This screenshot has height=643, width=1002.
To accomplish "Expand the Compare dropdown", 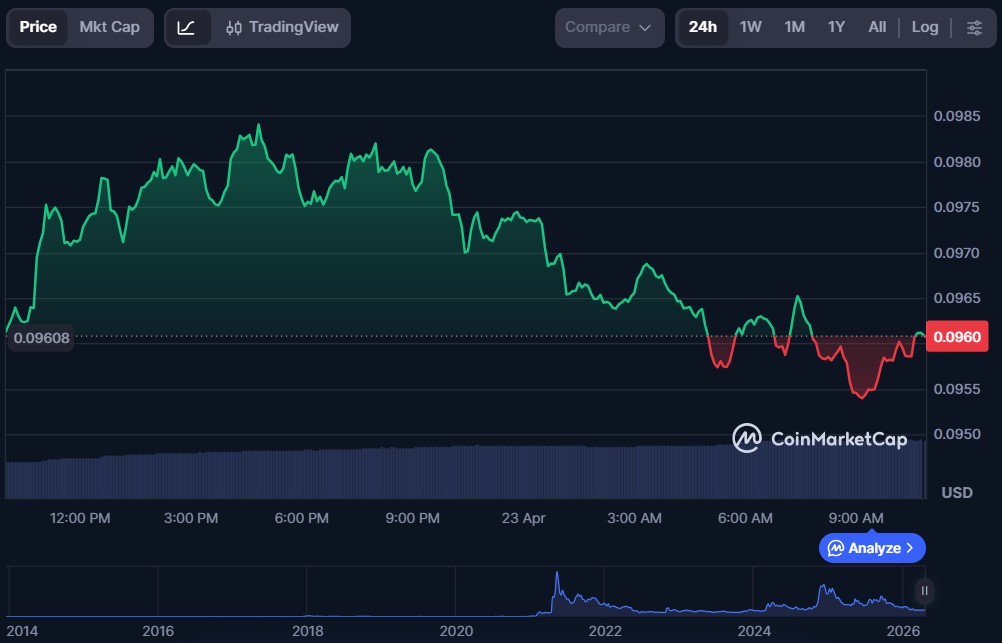I will pos(608,27).
